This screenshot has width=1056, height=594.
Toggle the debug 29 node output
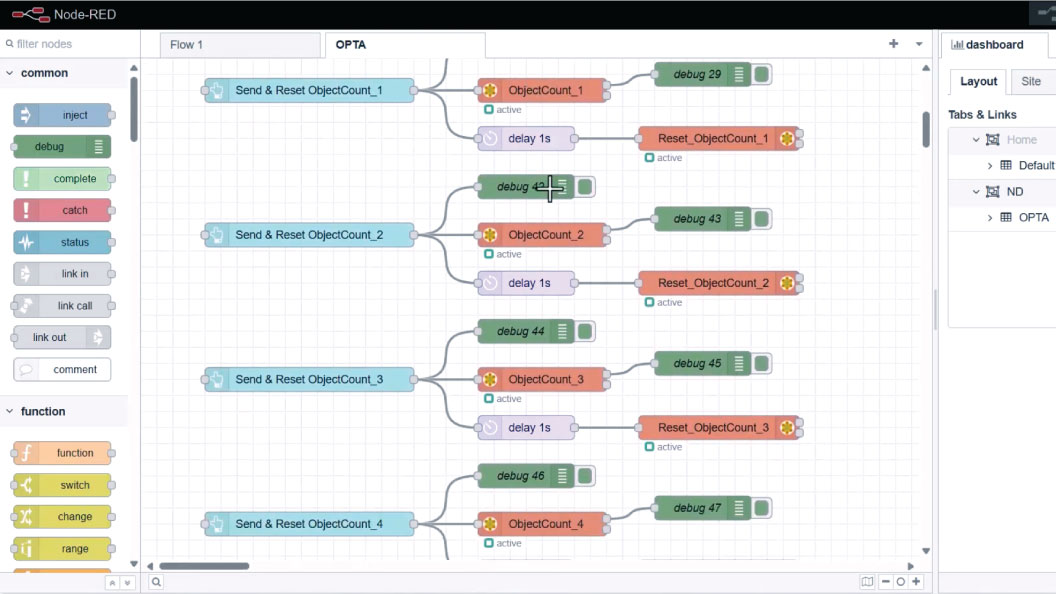tap(762, 74)
